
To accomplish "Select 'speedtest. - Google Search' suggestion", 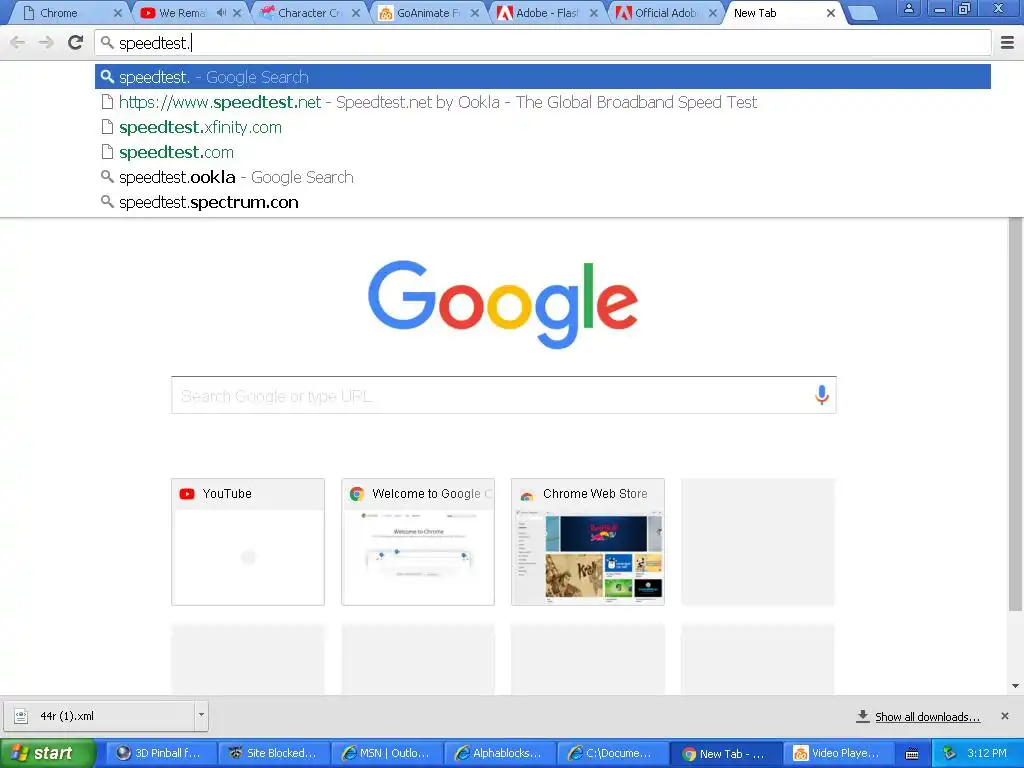I will click(x=543, y=77).
